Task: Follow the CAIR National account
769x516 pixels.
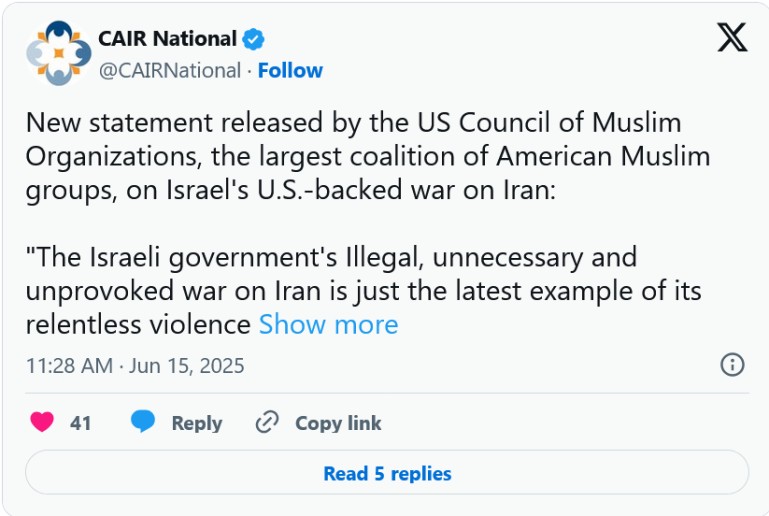Action: pyautogui.click(x=290, y=70)
